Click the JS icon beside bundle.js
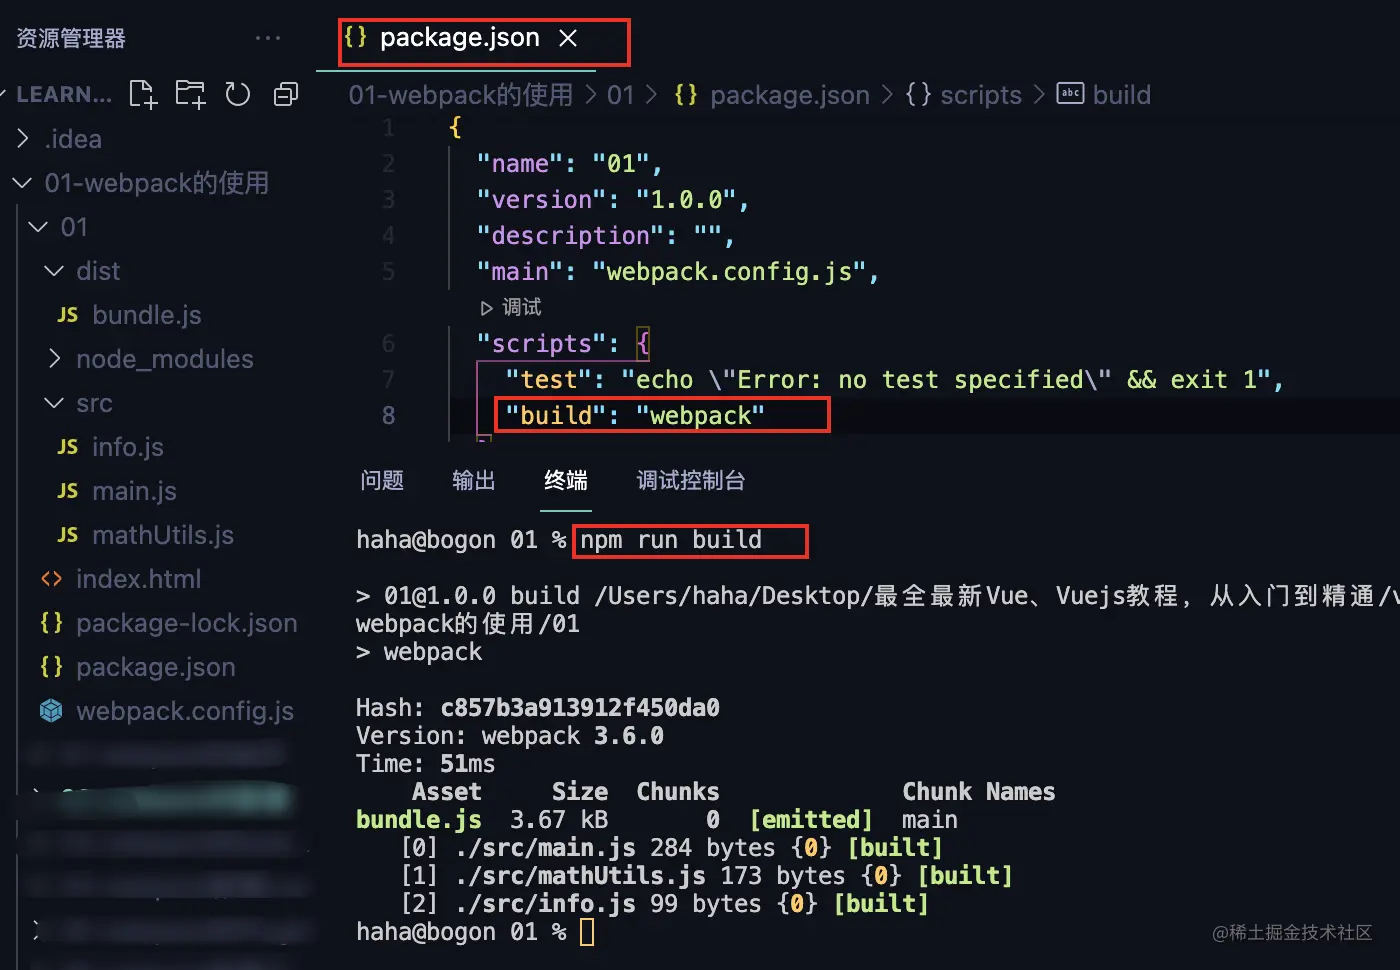Image resolution: width=1400 pixels, height=970 pixels. coord(67,315)
